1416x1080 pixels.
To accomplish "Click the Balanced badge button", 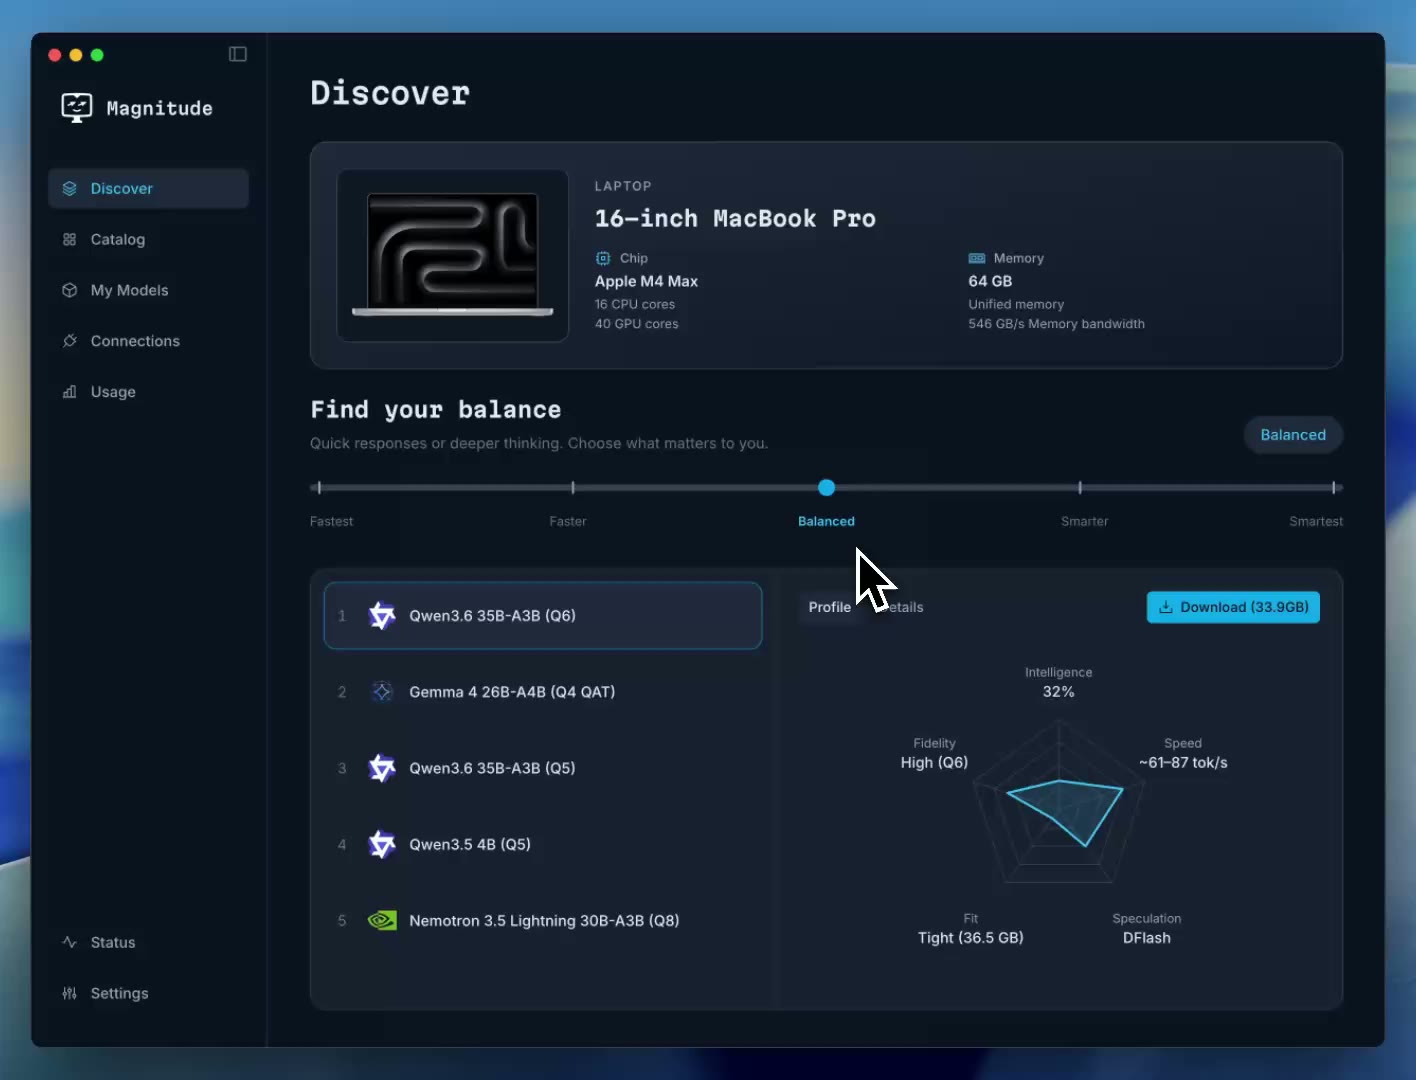I will pos(1293,435).
